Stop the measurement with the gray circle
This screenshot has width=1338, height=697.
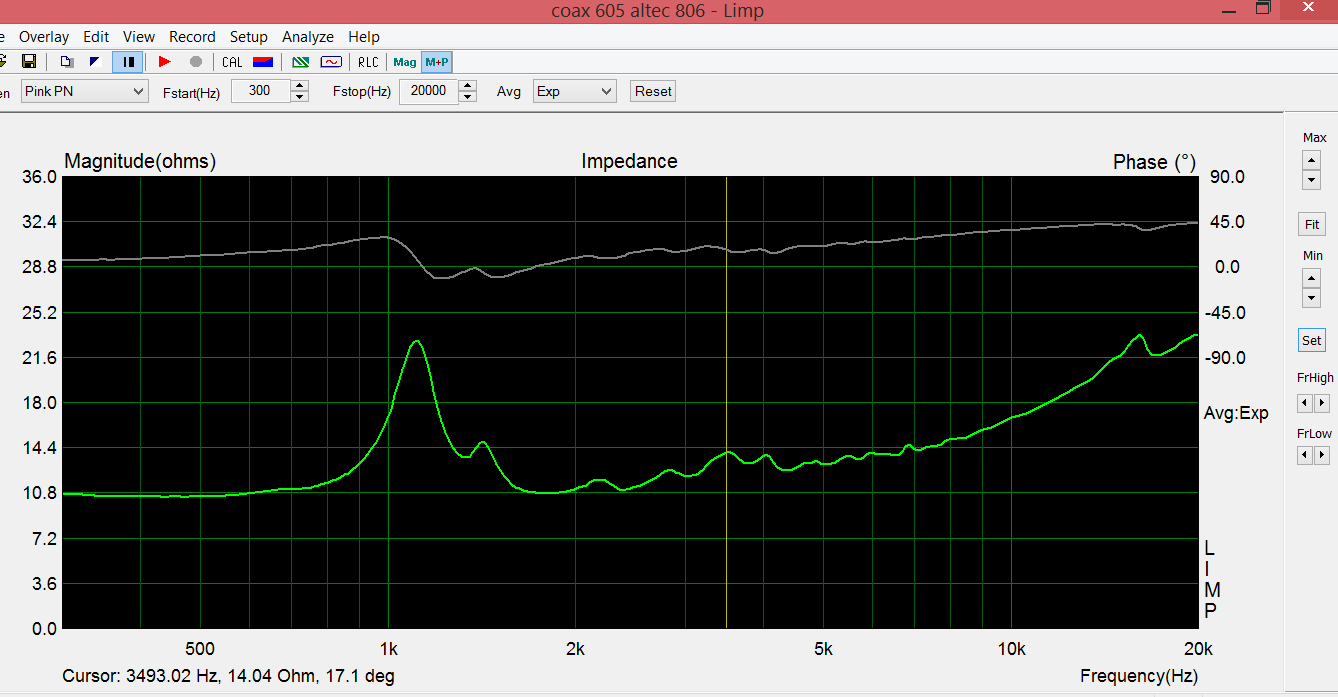[x=196, y=62]
